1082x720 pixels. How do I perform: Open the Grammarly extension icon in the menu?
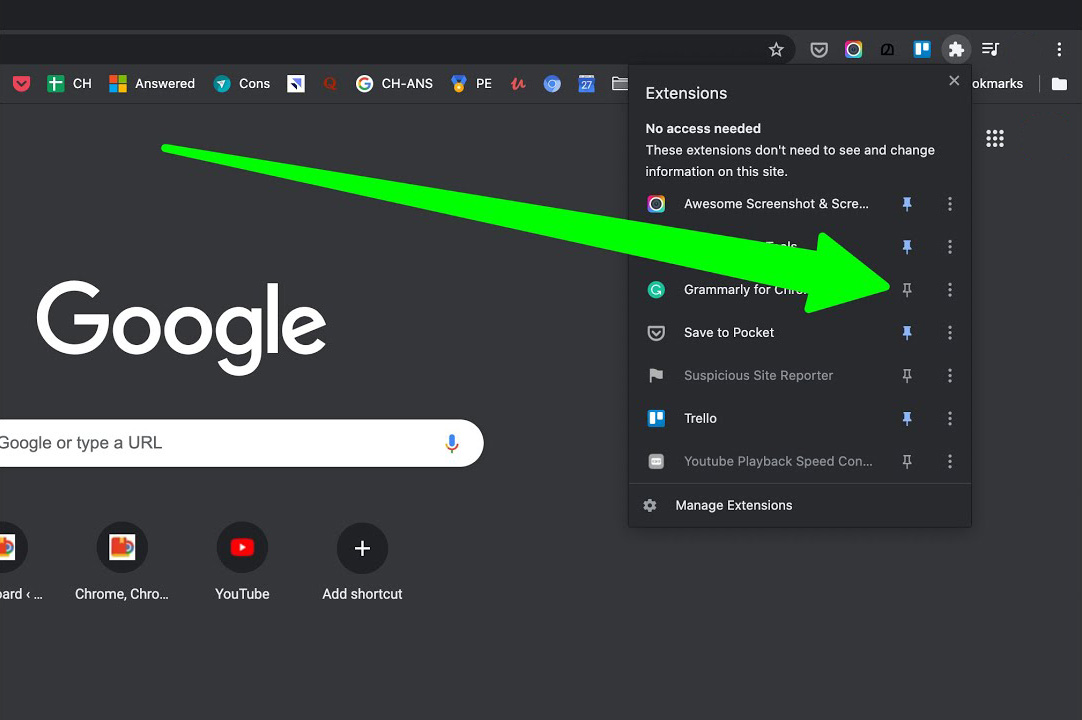(656, 289)
